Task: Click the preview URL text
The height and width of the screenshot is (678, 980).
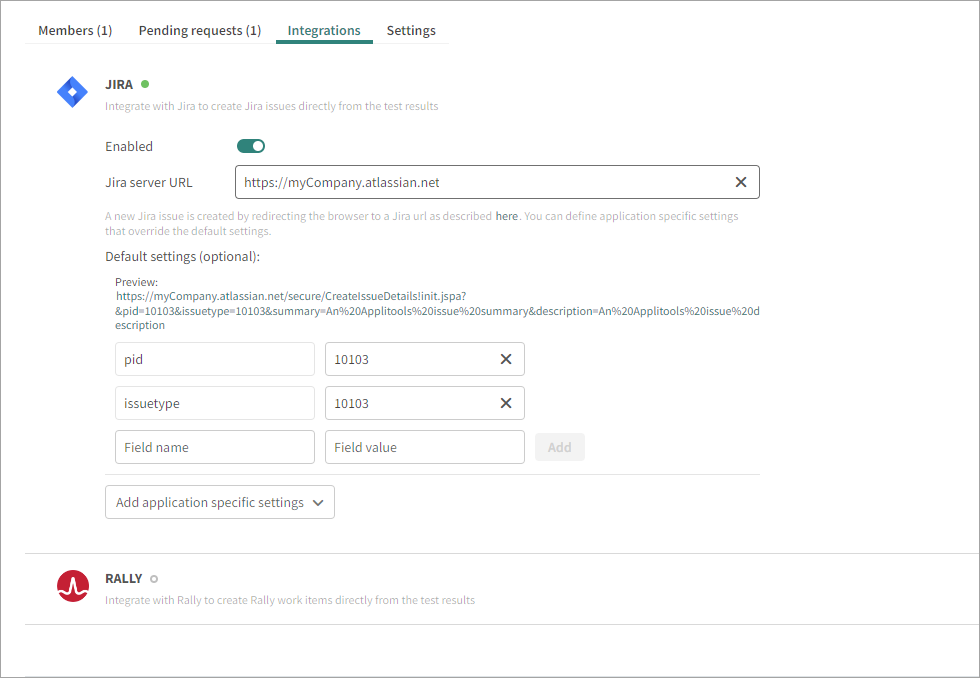Action: (437, 311)
